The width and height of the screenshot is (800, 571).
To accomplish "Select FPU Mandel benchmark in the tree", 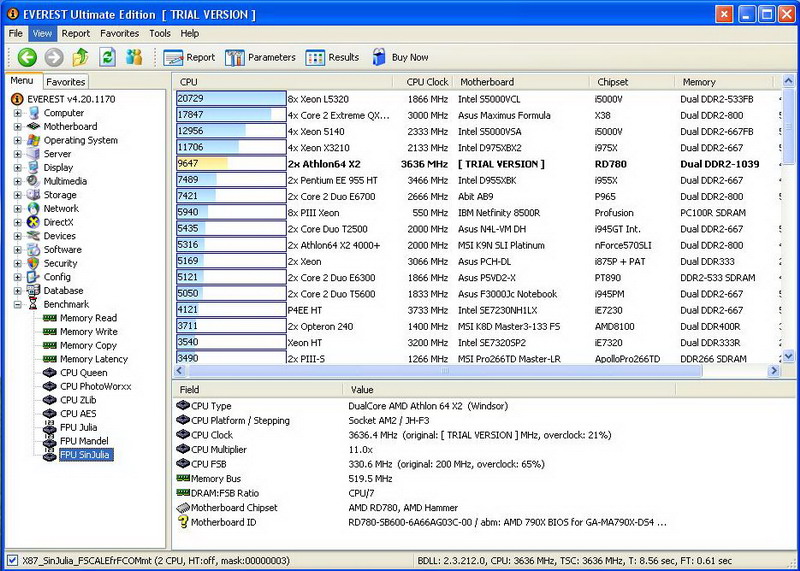I will 82,441.
